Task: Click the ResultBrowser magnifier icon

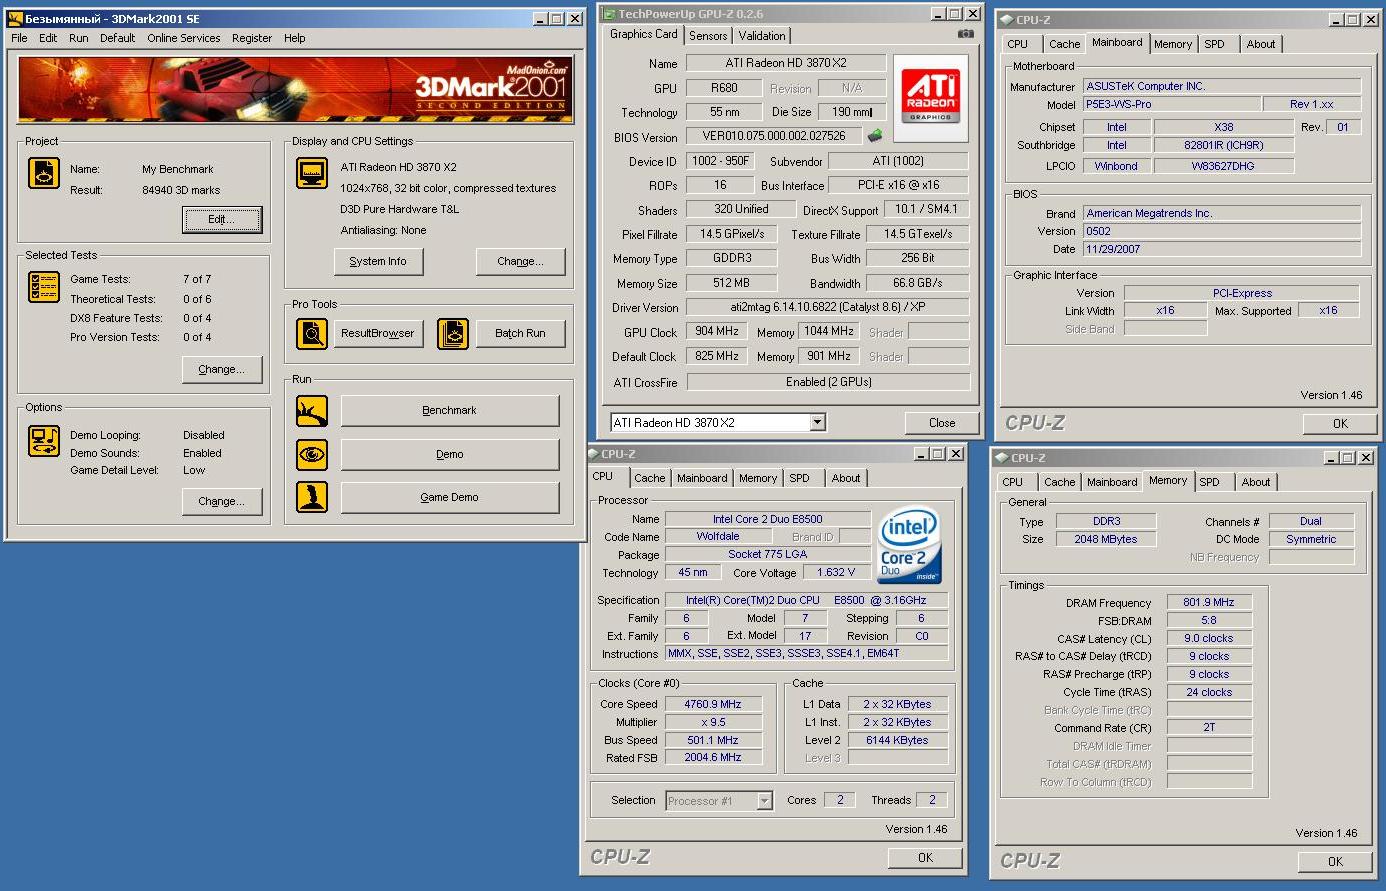Action: 312,333
